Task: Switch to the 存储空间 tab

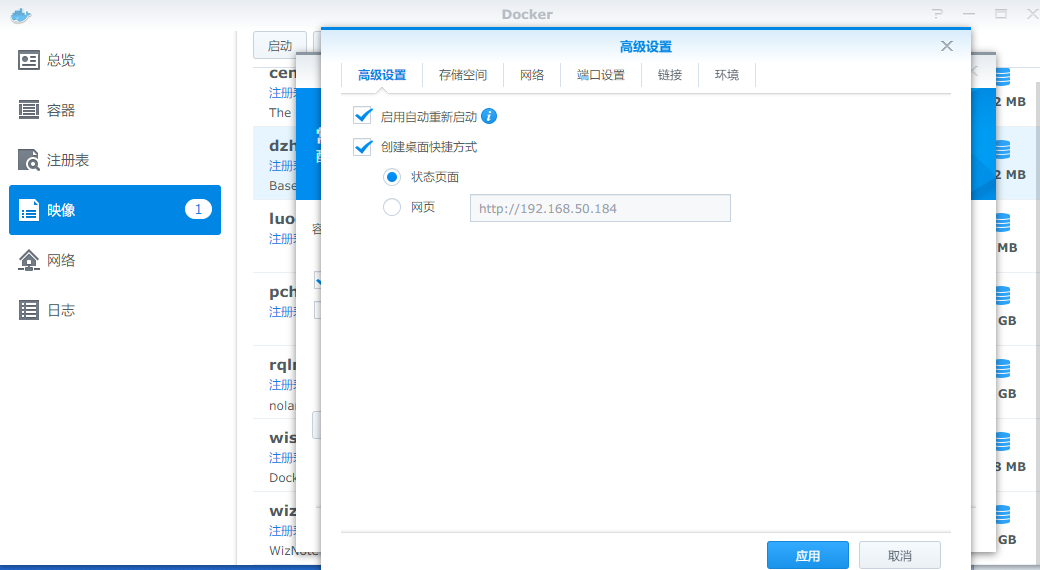Action: pos(463,75)
